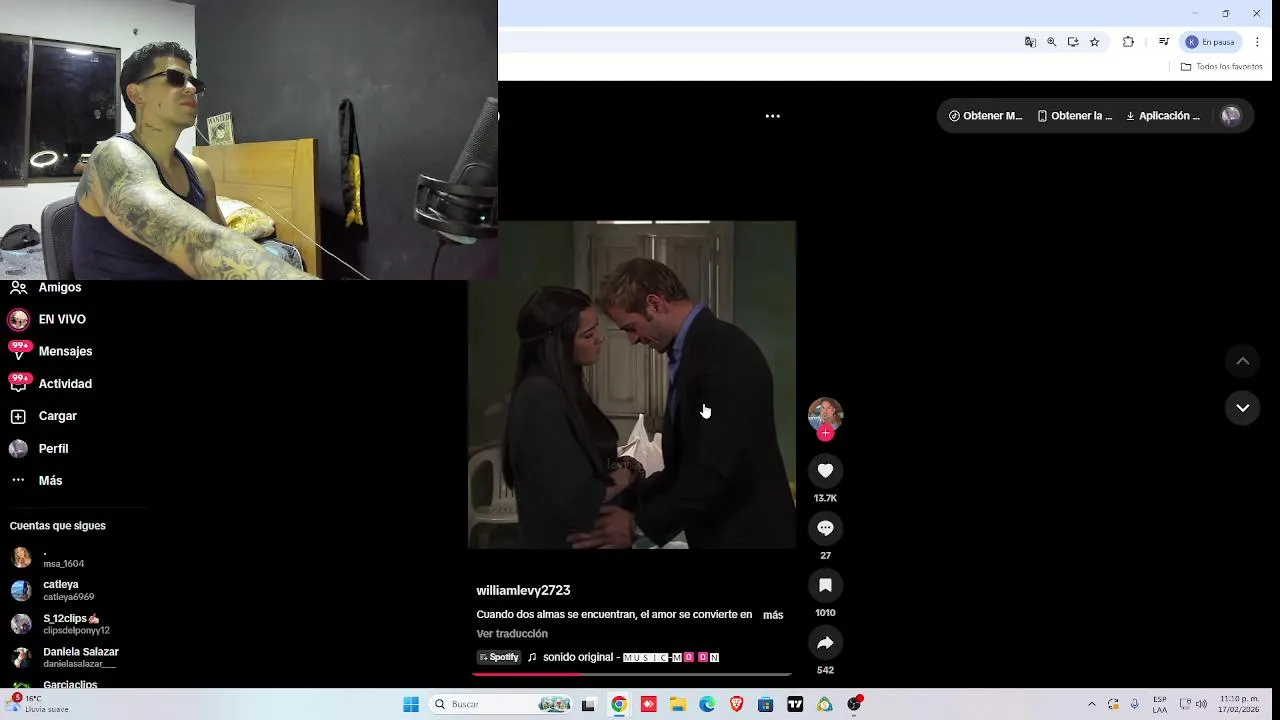
Task: Open the 'sonido original' music link
Action: [623, 657]
